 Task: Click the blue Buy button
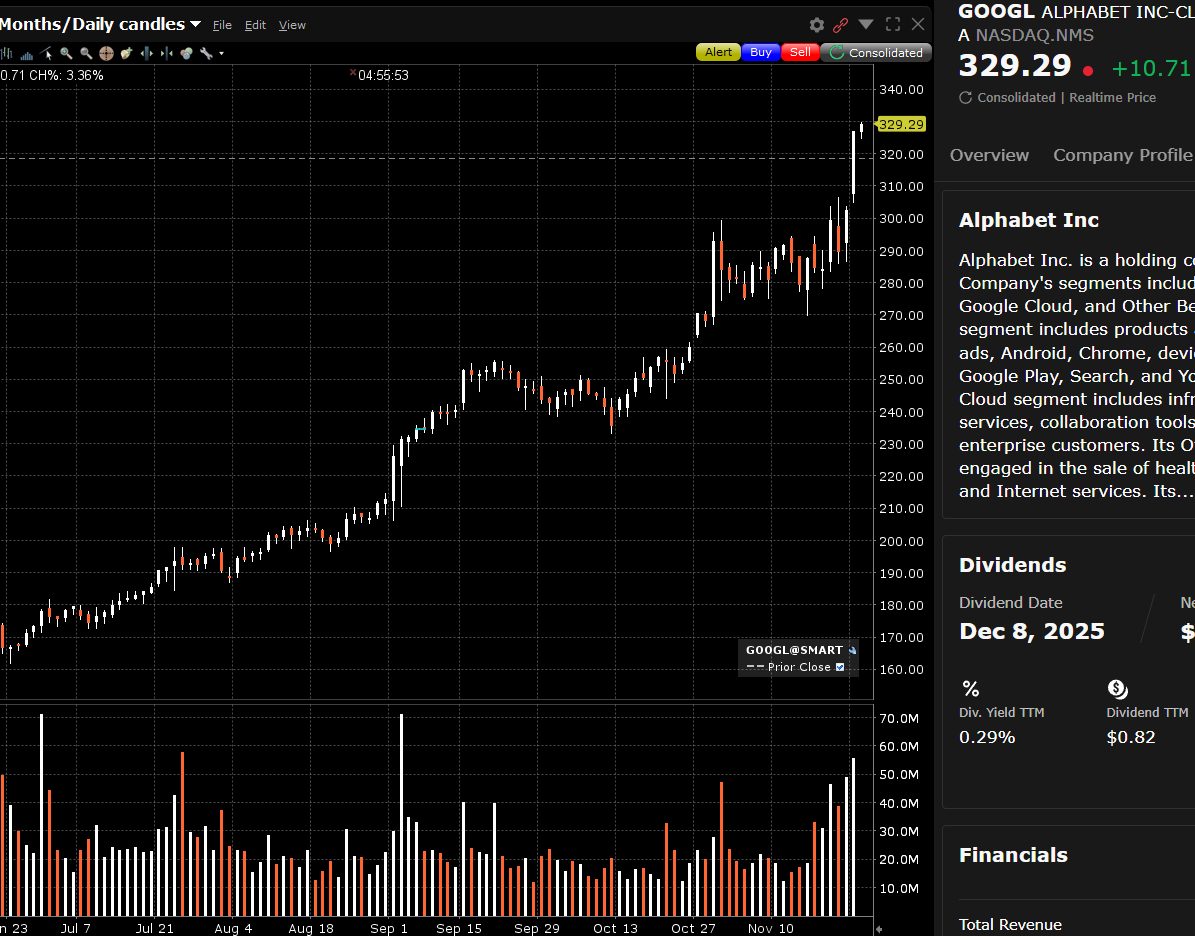coord(761,52)
